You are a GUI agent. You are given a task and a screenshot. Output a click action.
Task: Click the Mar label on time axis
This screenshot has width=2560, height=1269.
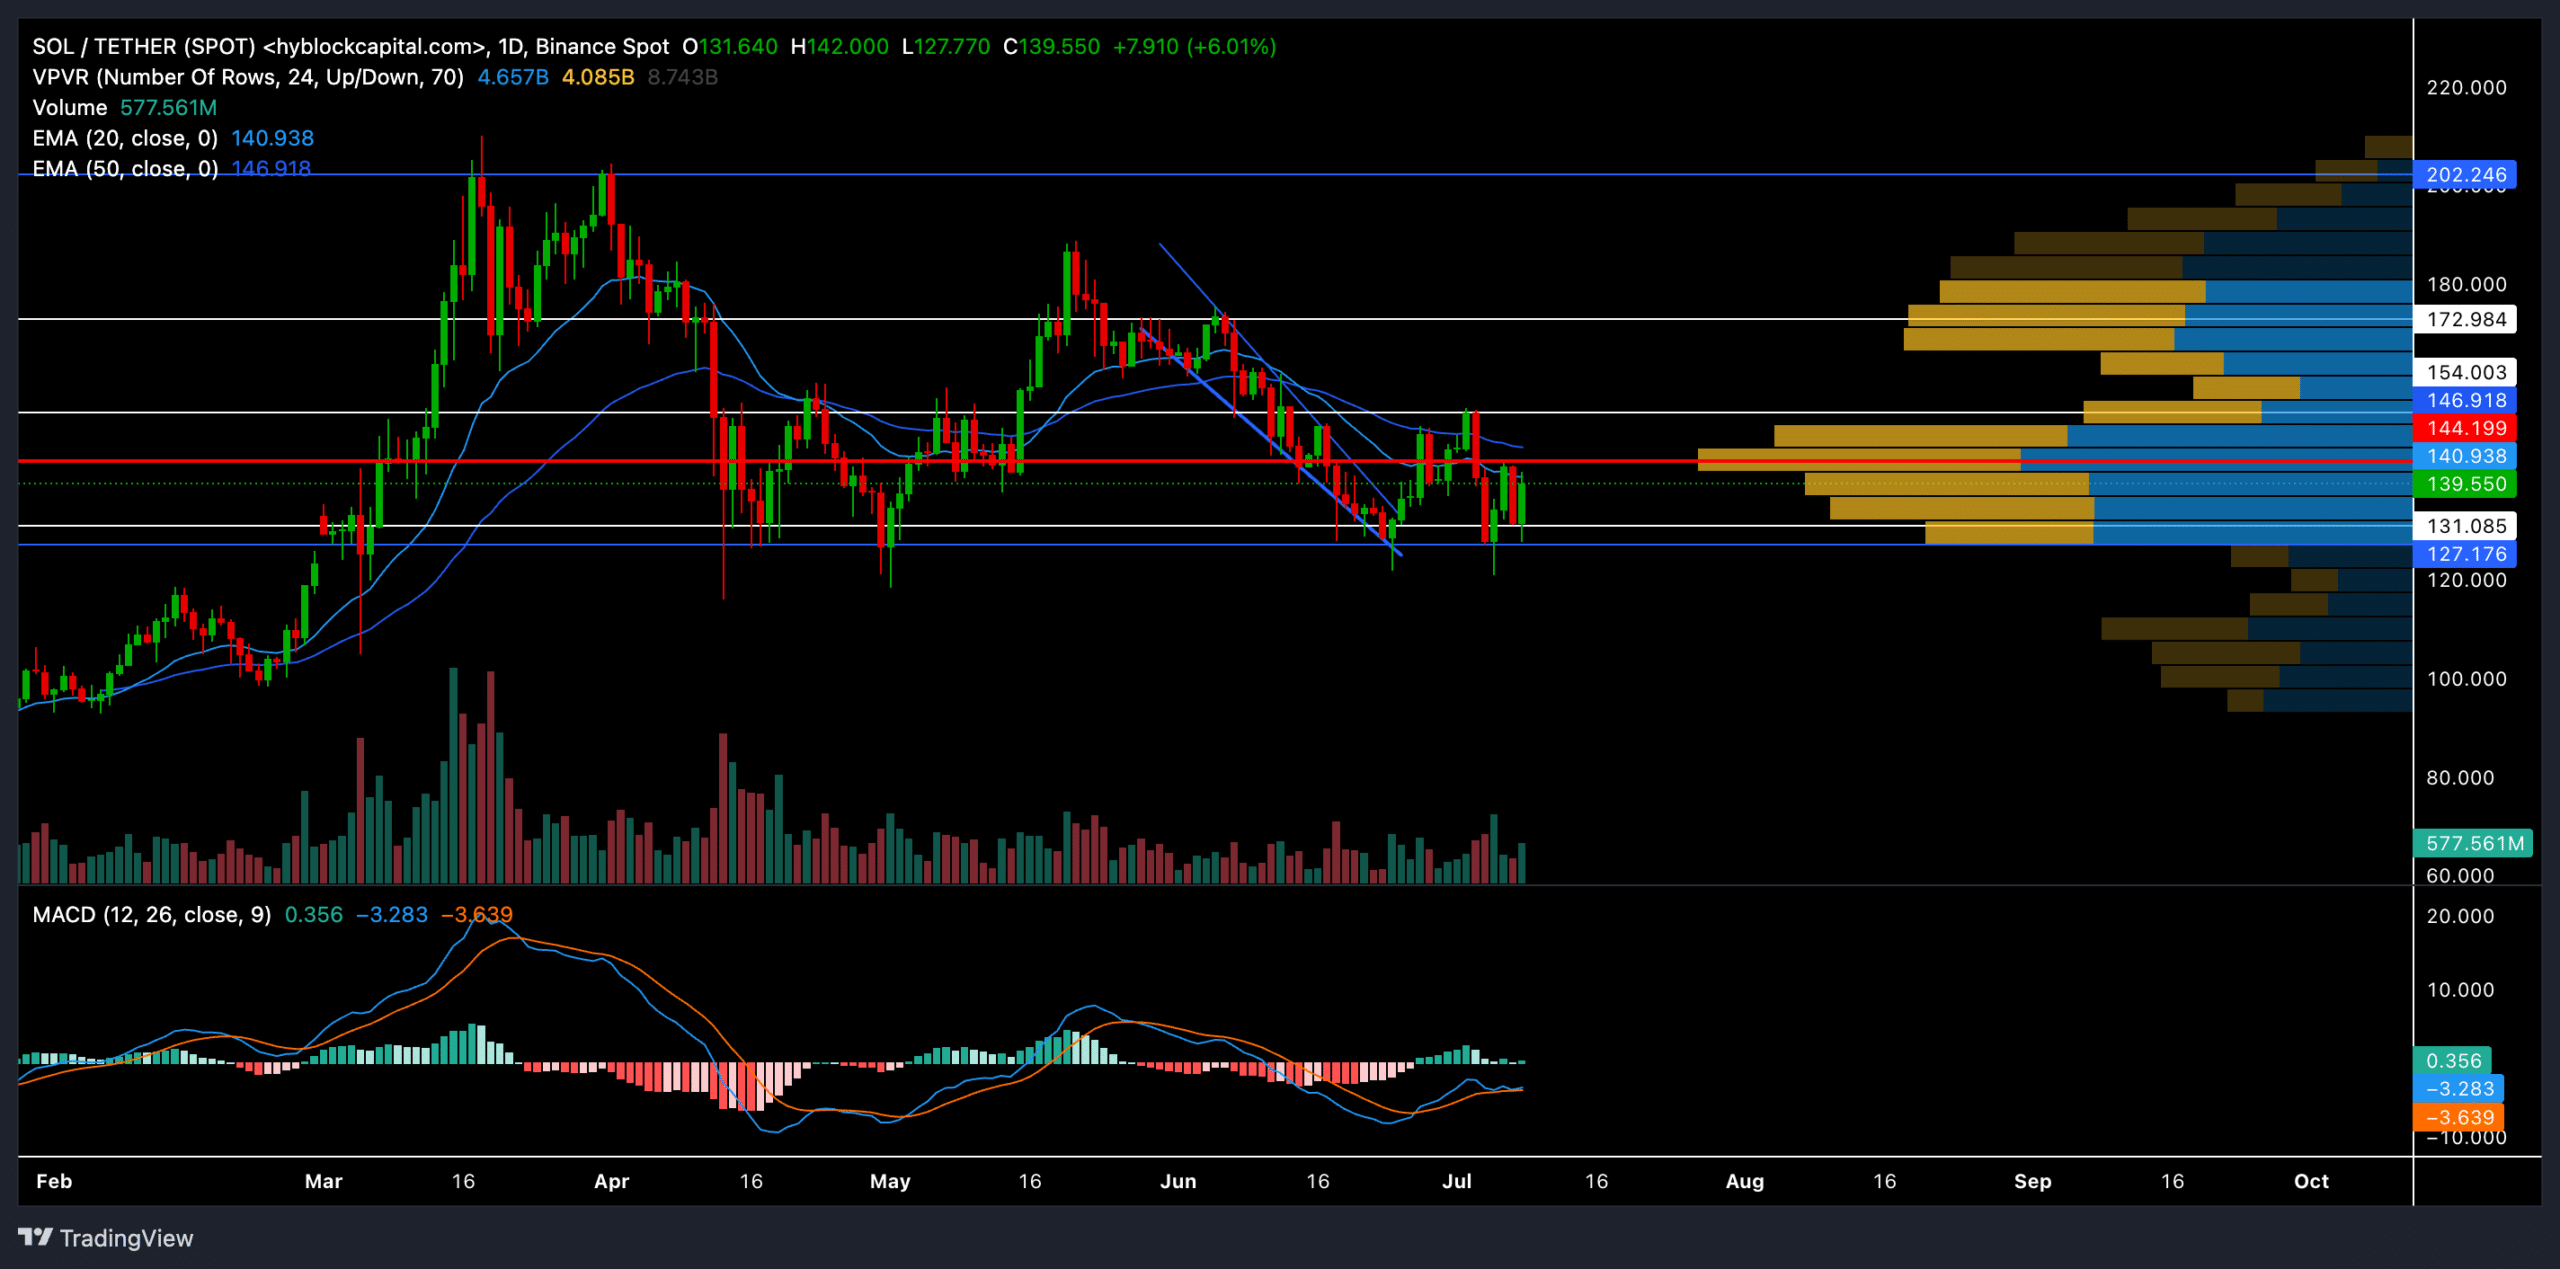(323, 1181)
